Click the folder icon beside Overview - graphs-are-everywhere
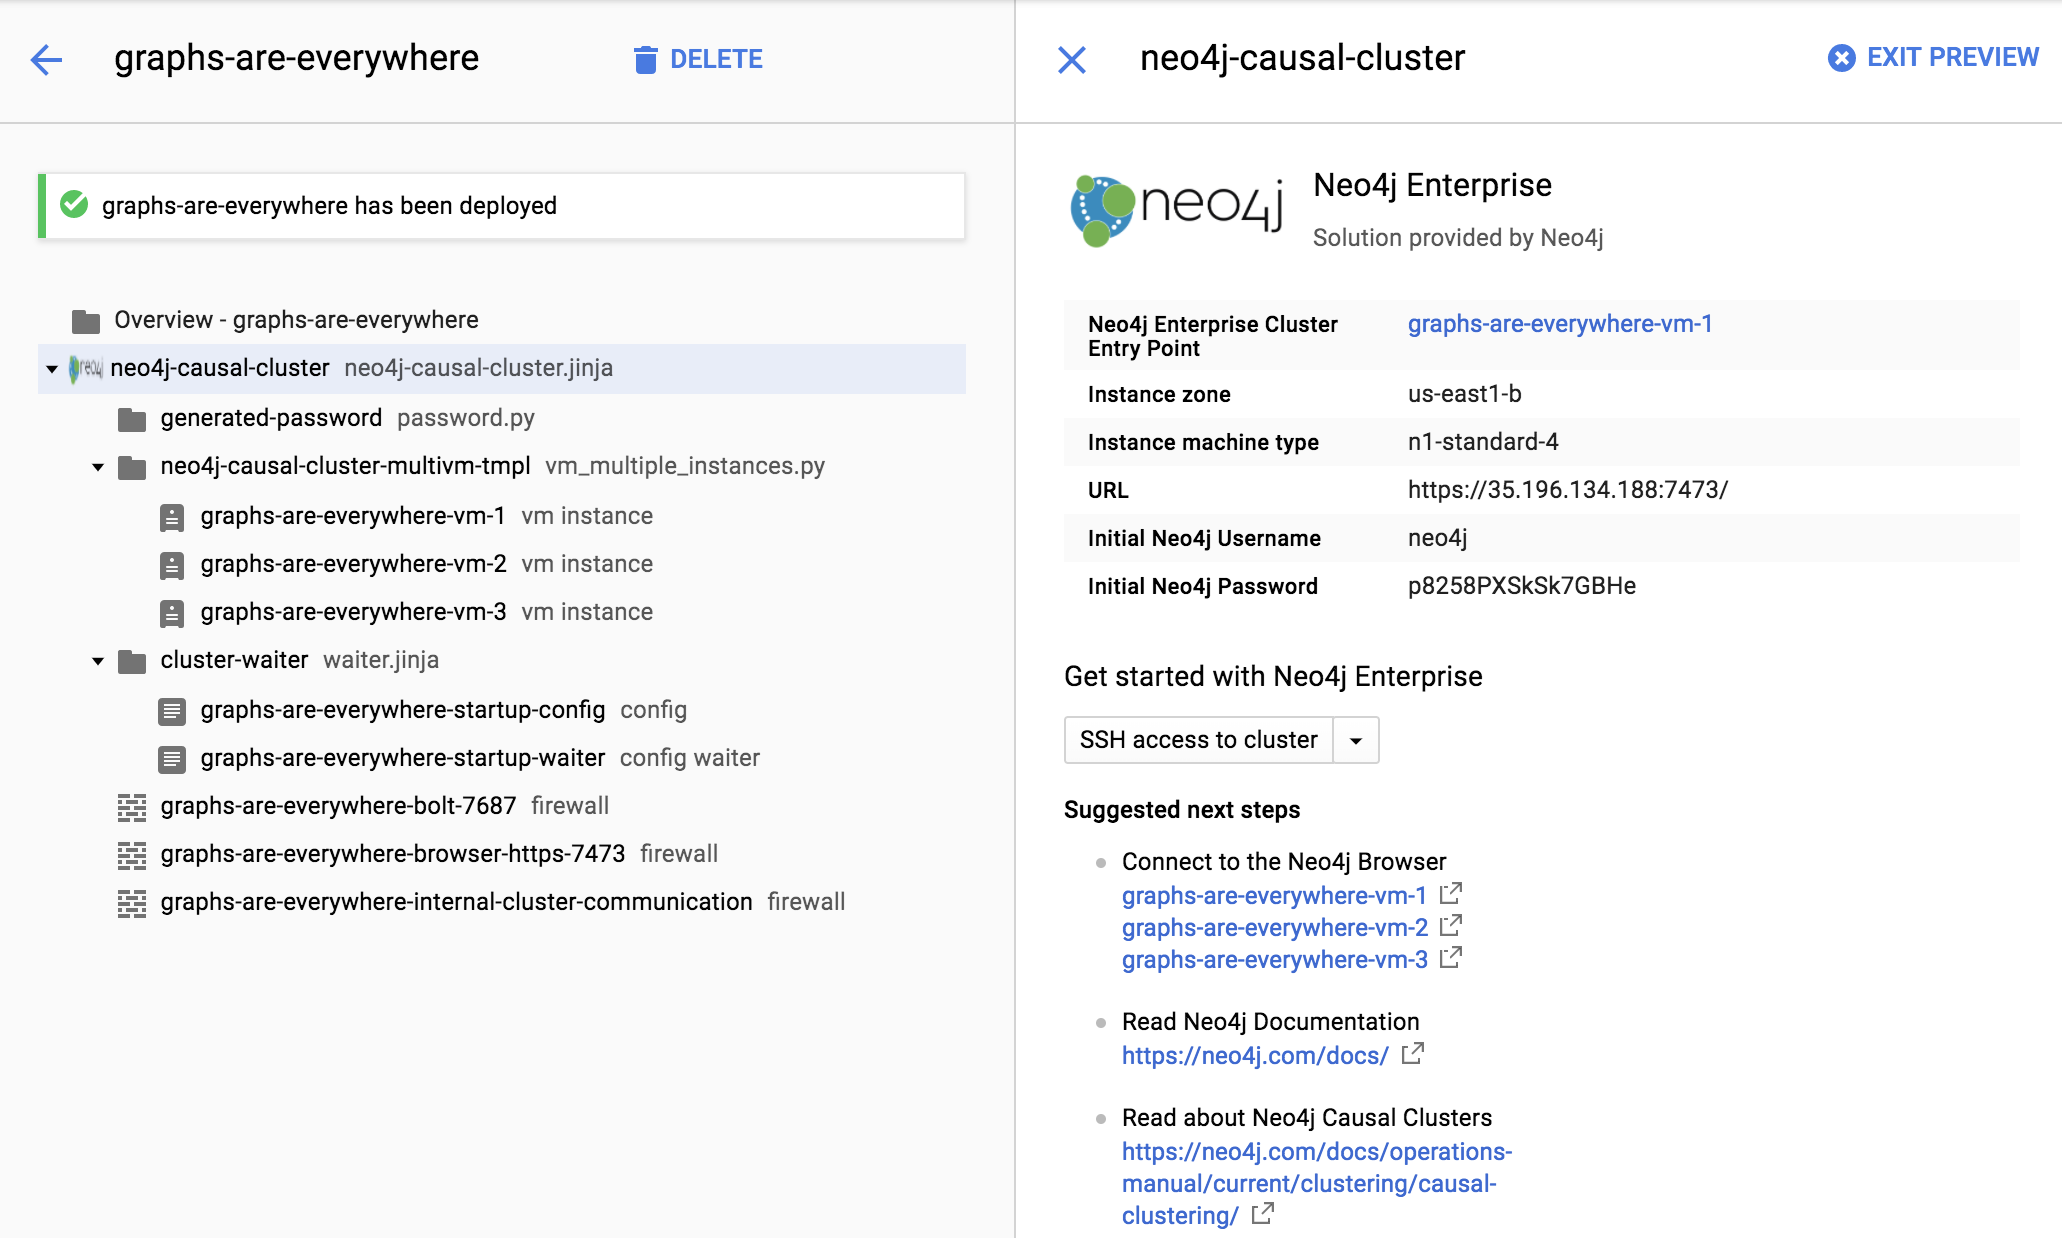The width and height of the screenshot is (2062, 1238). 86,321
